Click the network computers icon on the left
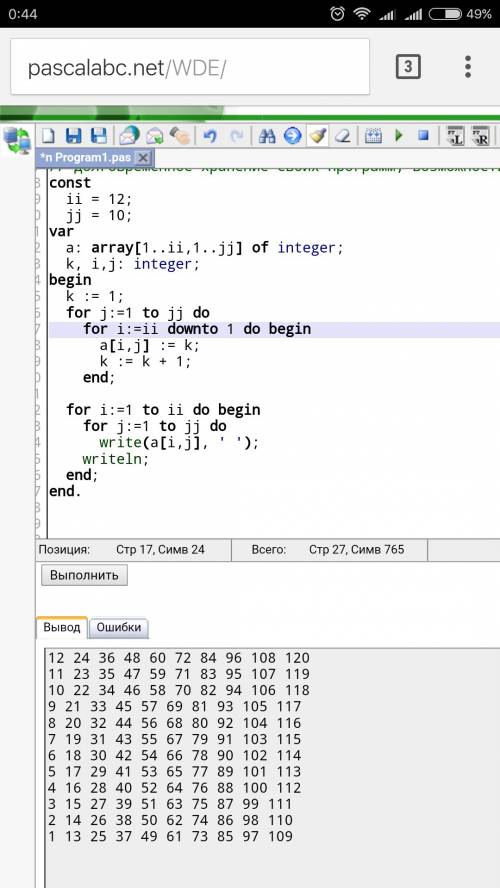500x888 pixels. click(17, 141)
